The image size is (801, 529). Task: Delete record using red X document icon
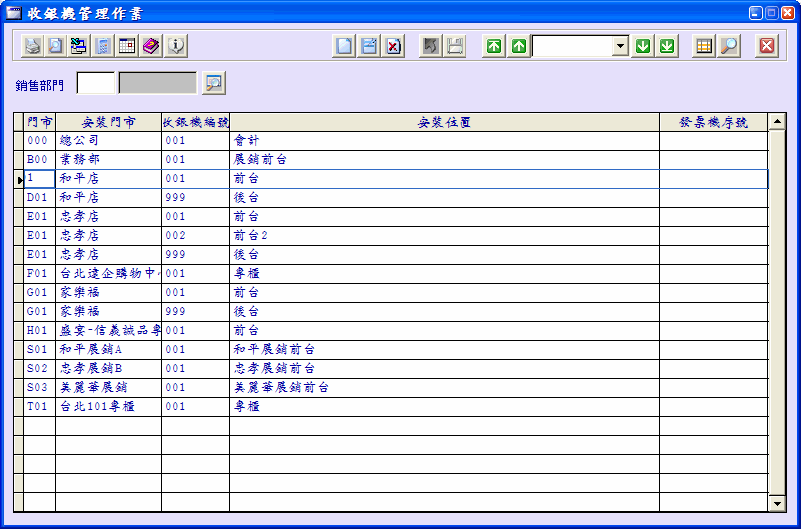(x=394, y=46)
